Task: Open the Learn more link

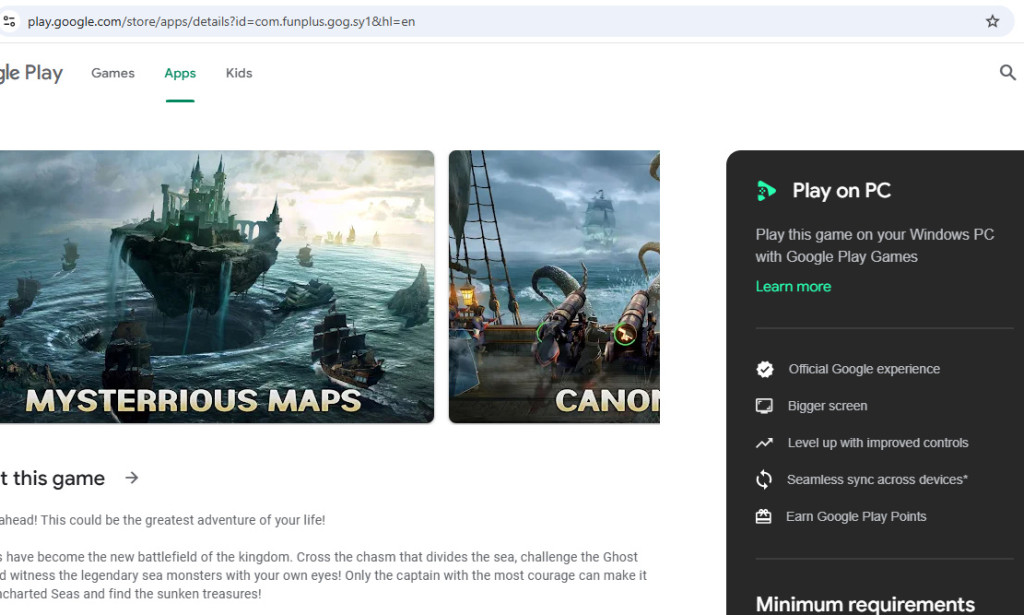Action: [793, 286]
